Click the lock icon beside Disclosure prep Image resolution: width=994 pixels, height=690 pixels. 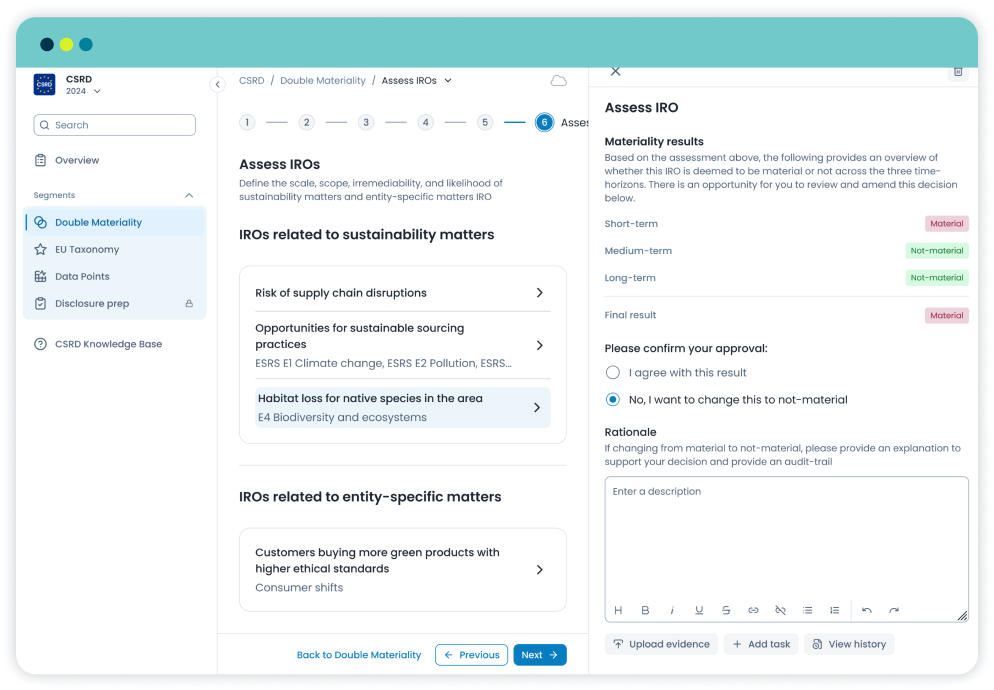click(189, 304)
